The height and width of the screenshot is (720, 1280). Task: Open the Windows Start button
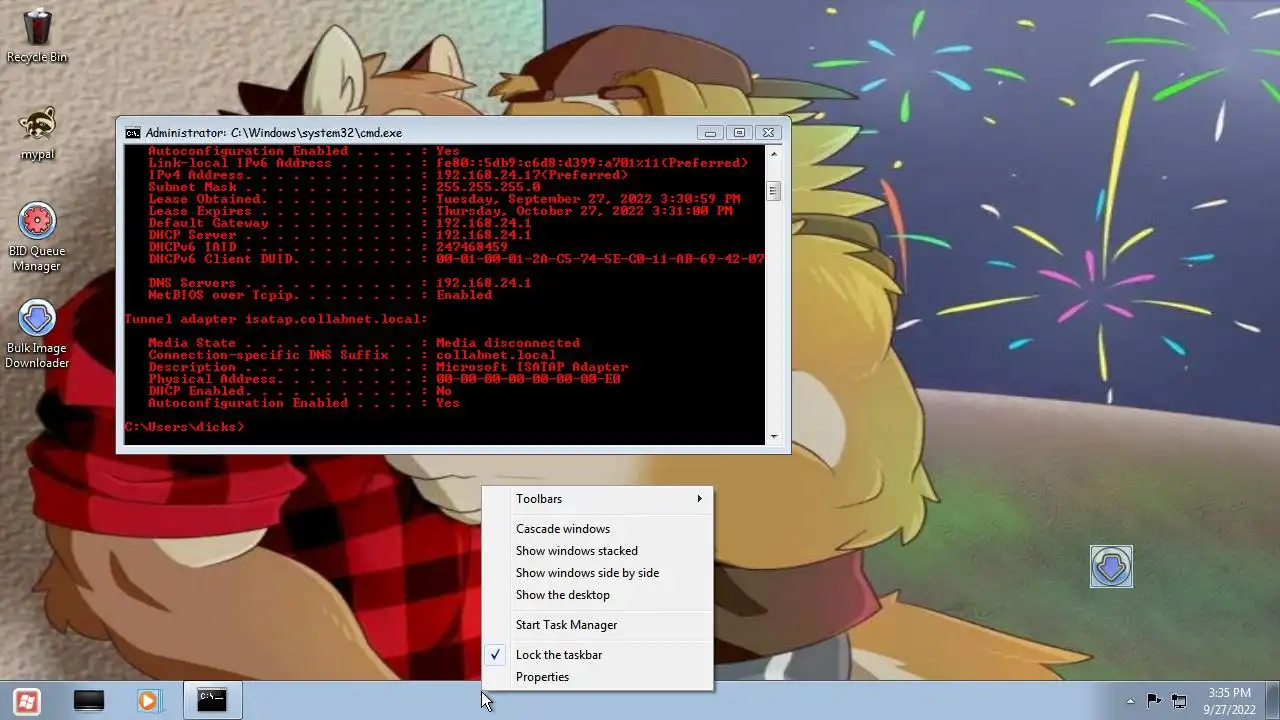point(27,701)
